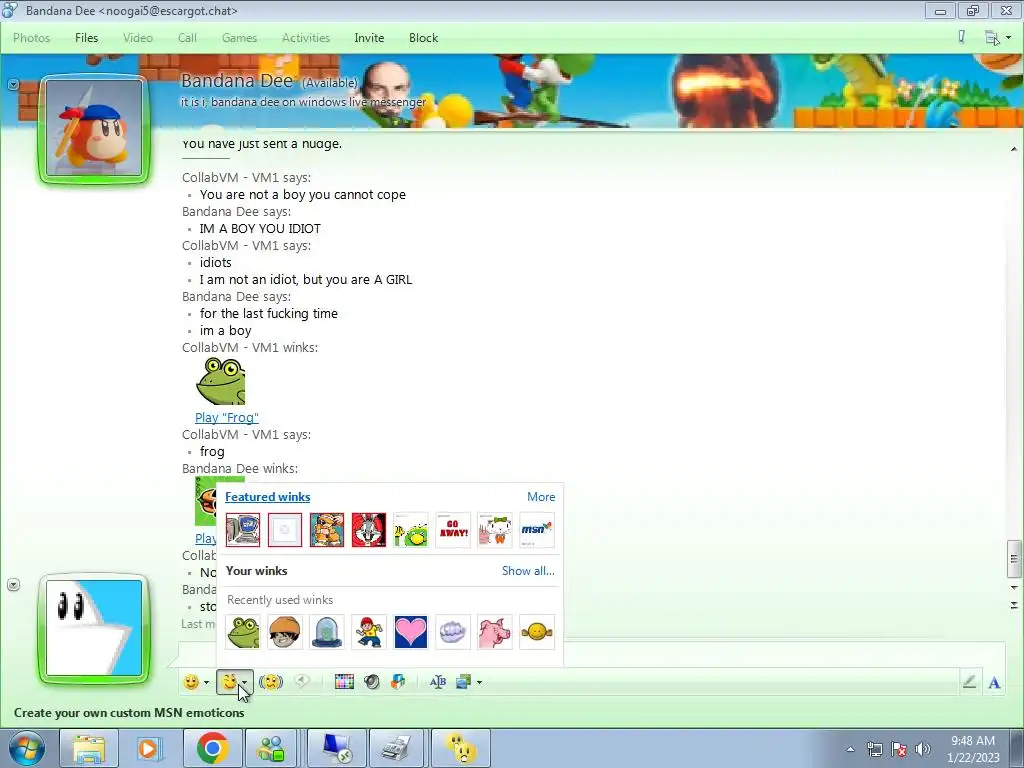Play the "Frog" wink link

[x=227, y=417]
